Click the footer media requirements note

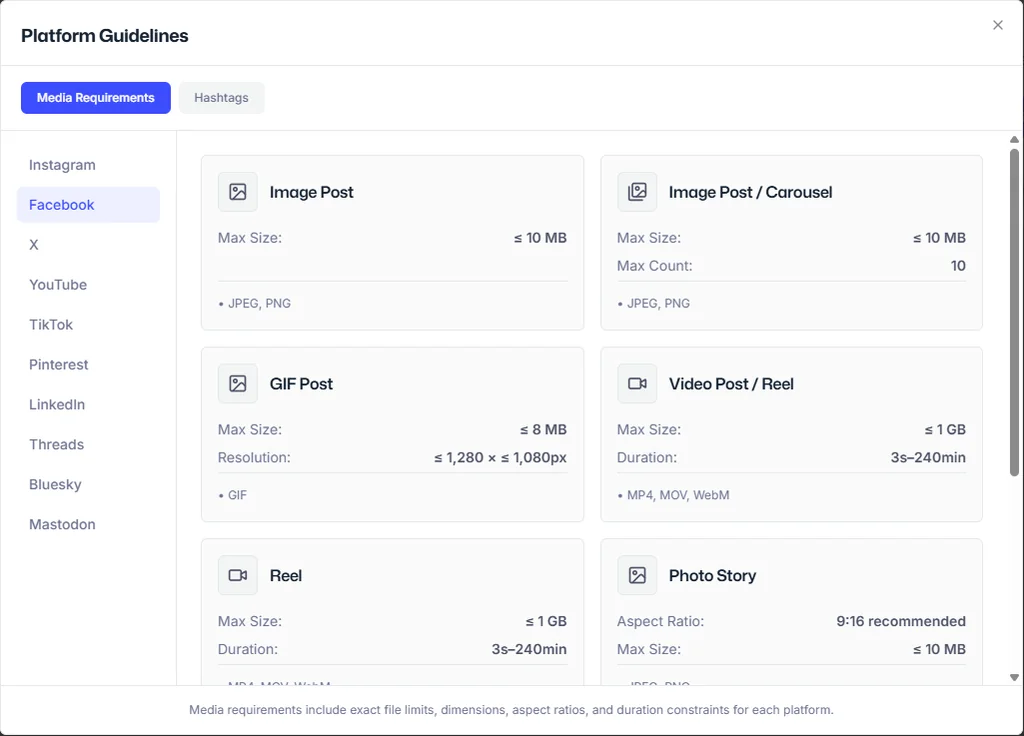[511, 710]
